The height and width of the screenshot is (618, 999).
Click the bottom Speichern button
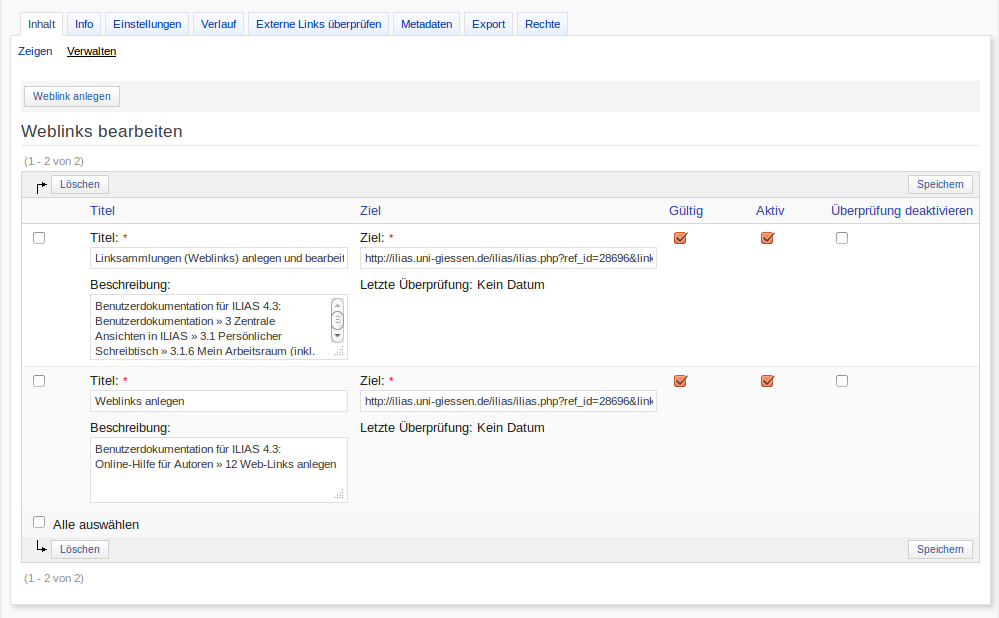pos(940,549)
